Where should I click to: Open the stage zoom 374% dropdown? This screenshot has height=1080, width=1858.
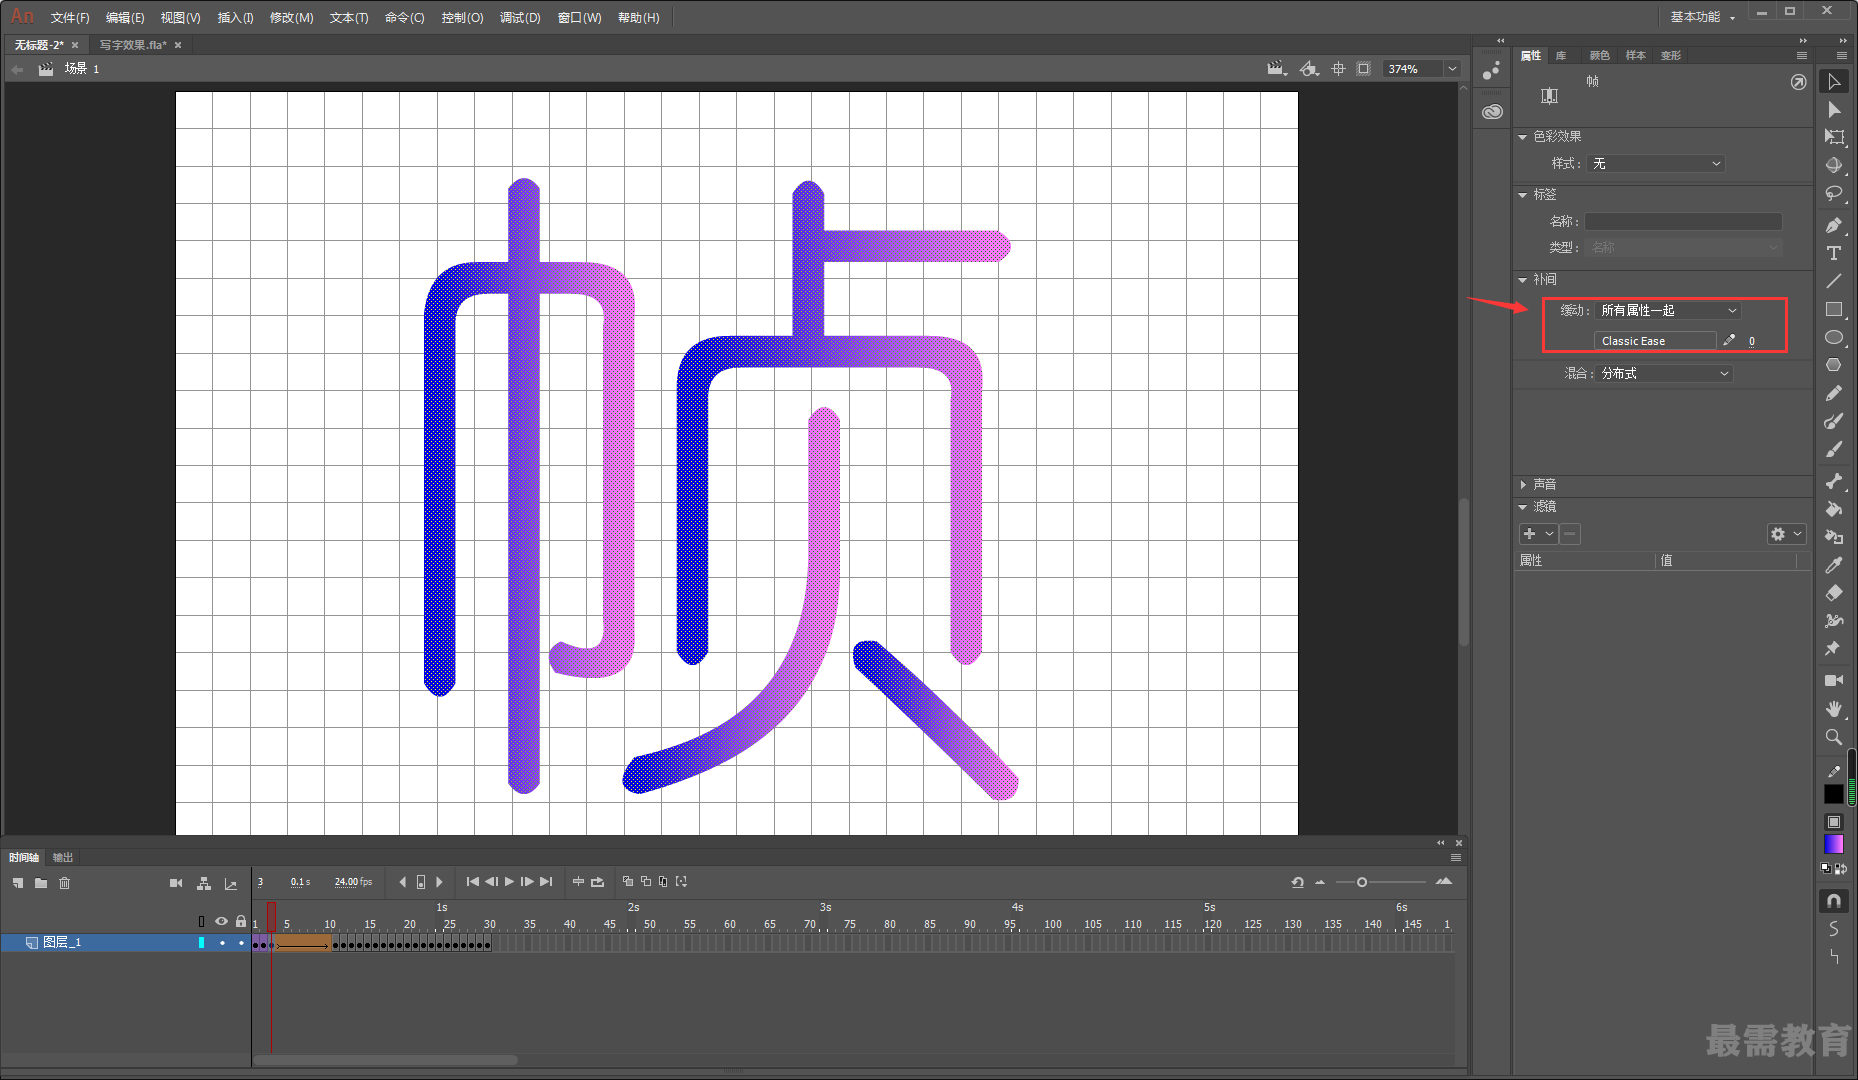click(x=1452, y=69)
